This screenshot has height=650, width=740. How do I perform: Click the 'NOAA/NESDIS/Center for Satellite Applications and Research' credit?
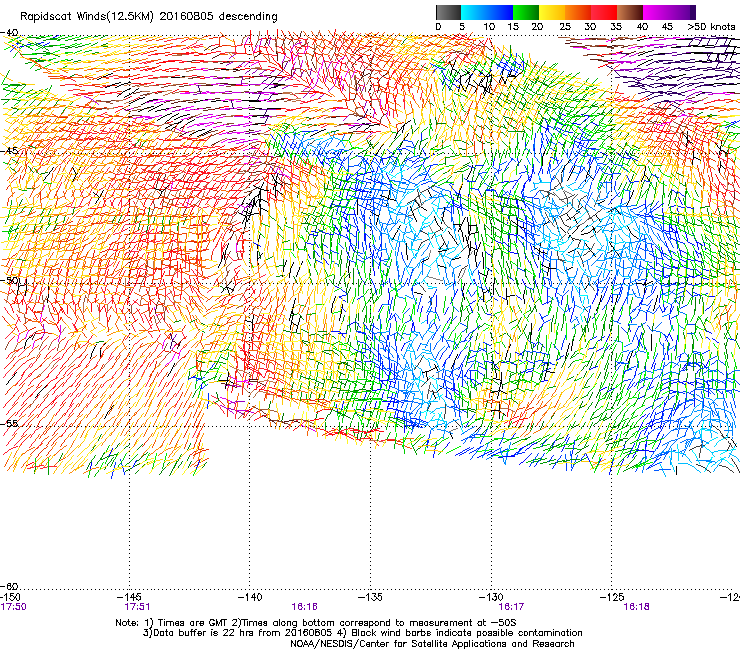coord(432,644)
